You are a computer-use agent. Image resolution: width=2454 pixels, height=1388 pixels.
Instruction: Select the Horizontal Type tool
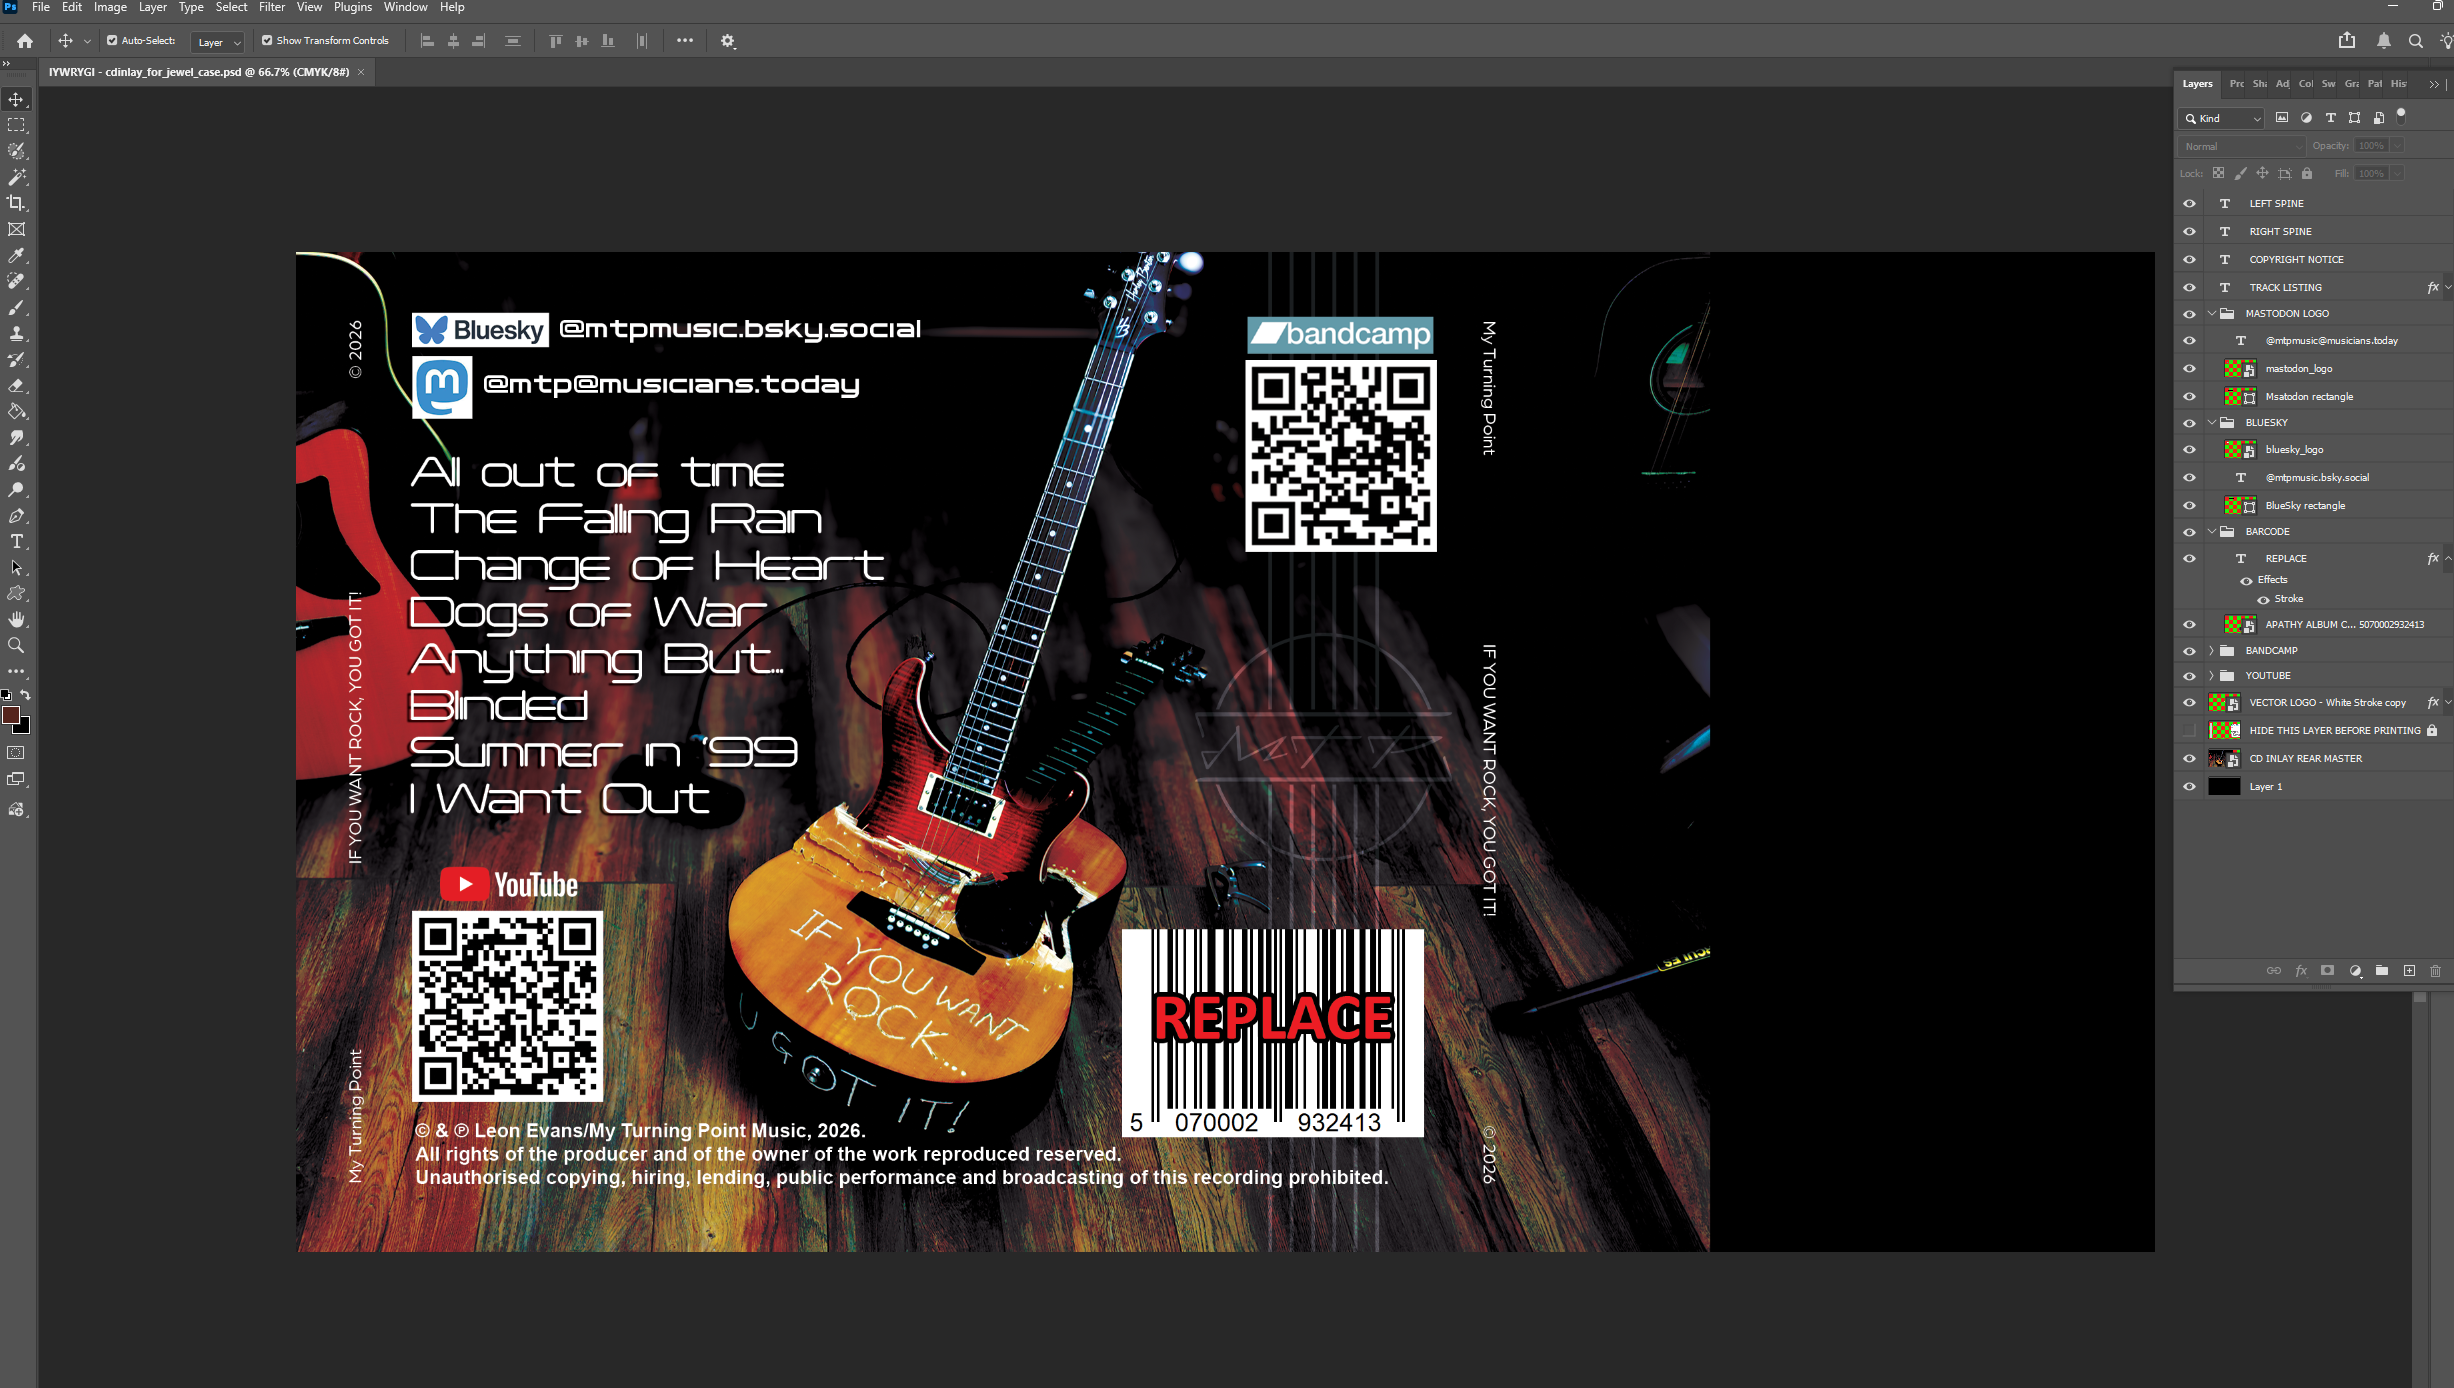coord(16,542)
